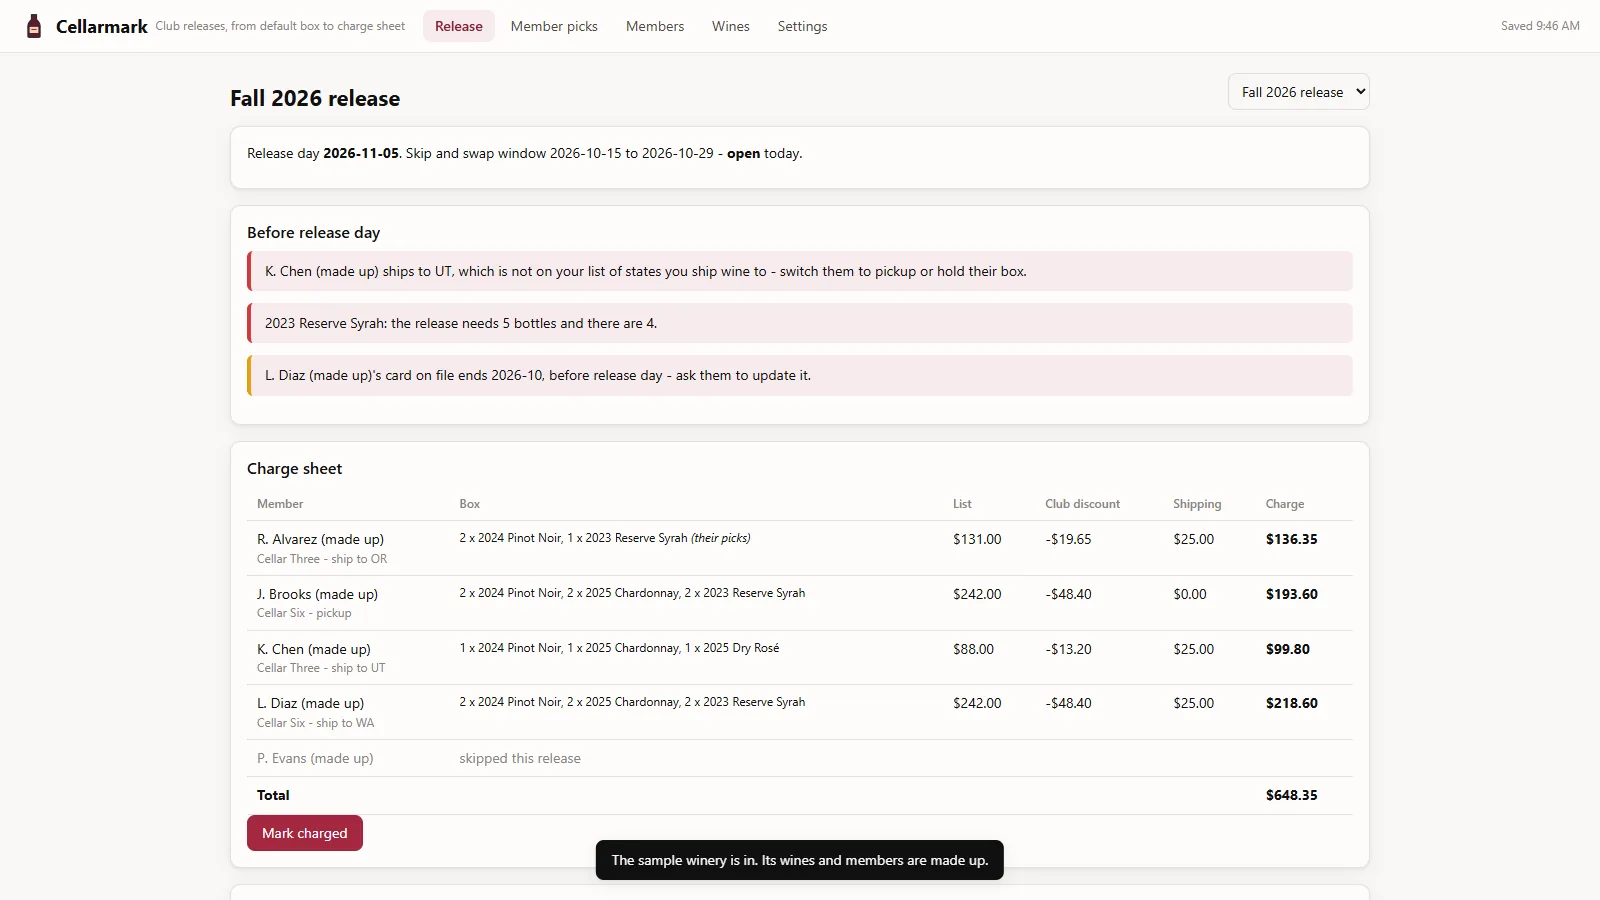1600x900 pixels.
Task: Select the charge amount $218.60
Action: pos(1292,703)
